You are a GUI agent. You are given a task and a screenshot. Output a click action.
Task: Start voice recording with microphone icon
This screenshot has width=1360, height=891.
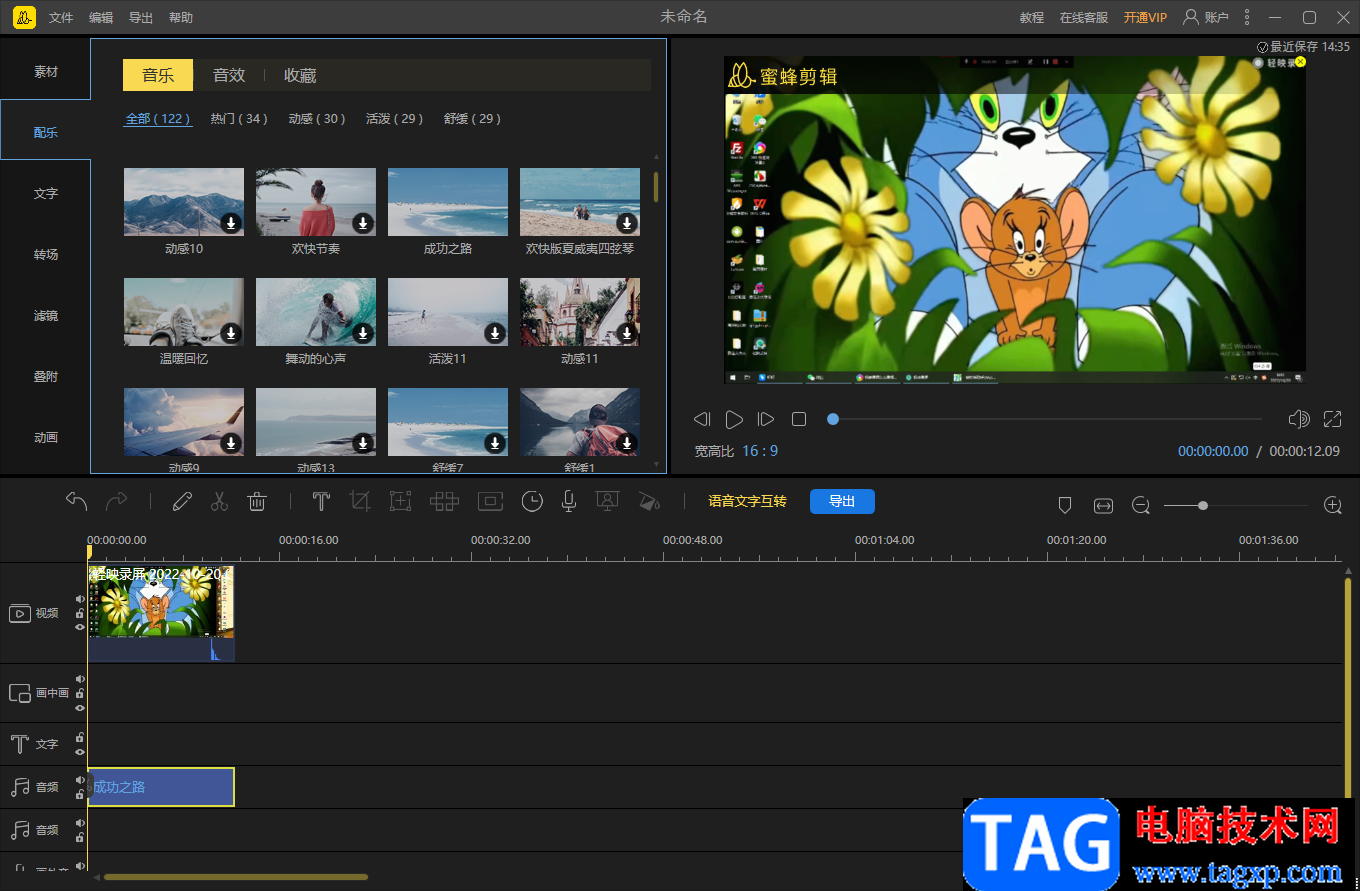click(569, 501)
